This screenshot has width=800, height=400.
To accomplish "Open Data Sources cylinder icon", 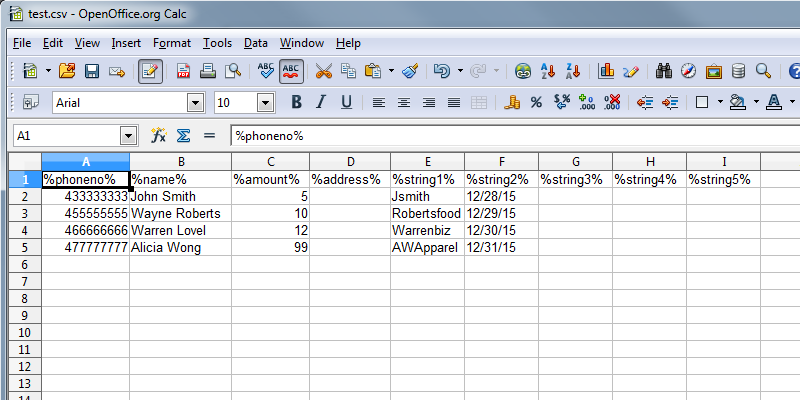I will point(738,71).
